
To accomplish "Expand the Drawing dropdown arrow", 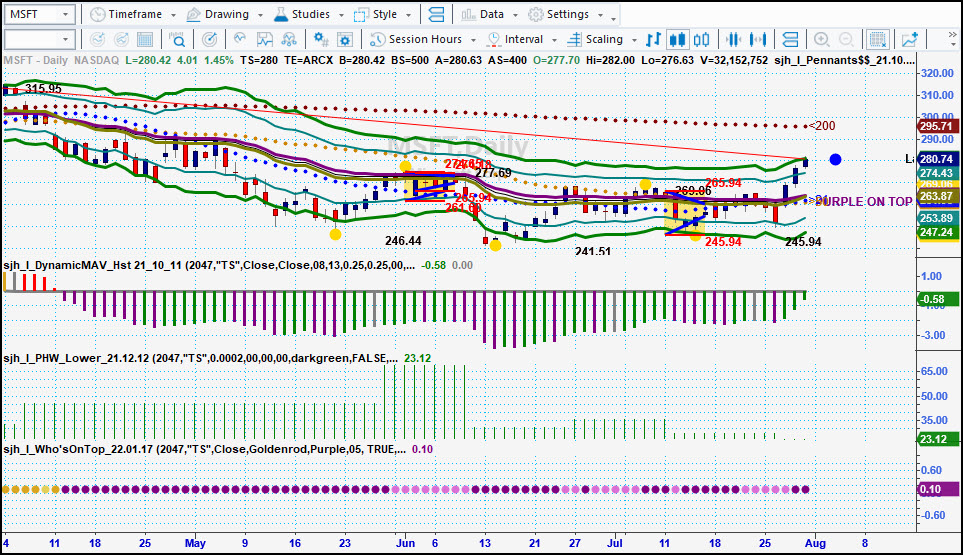I will click(x=260, y=15).
